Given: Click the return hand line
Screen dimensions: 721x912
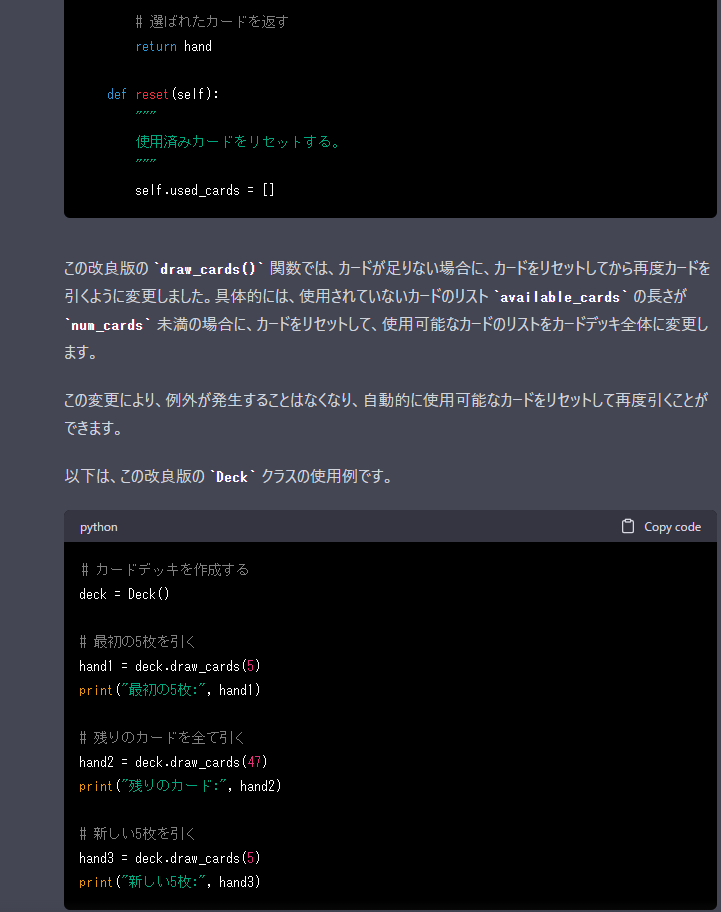Looking at the screenshot, I should point(173,47).
